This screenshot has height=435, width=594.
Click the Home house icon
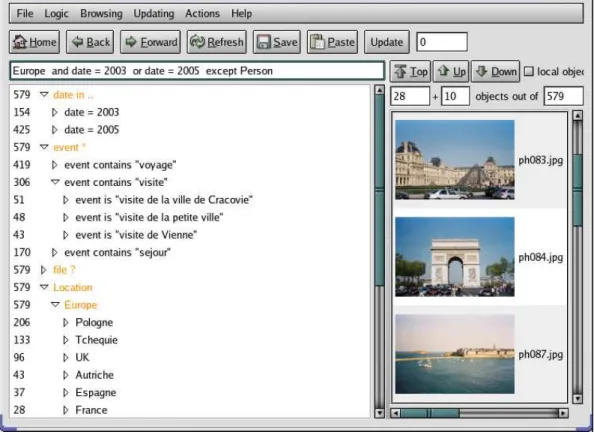20,42
